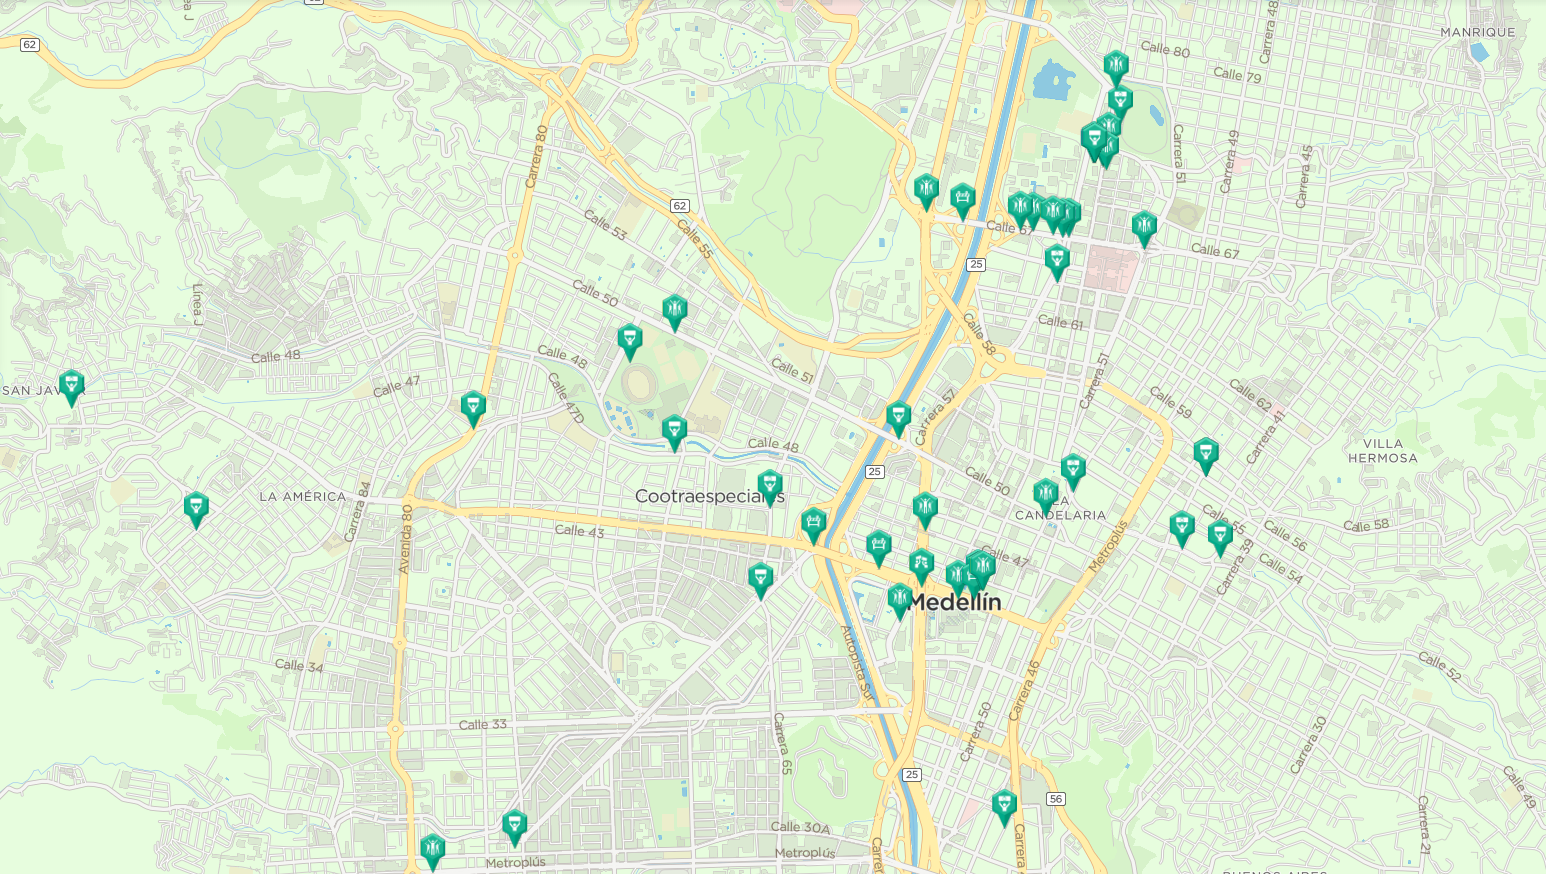Click the Autopista Sur highway label
The height and width of the screenshot is (874, 1546).
coord(857,662)
